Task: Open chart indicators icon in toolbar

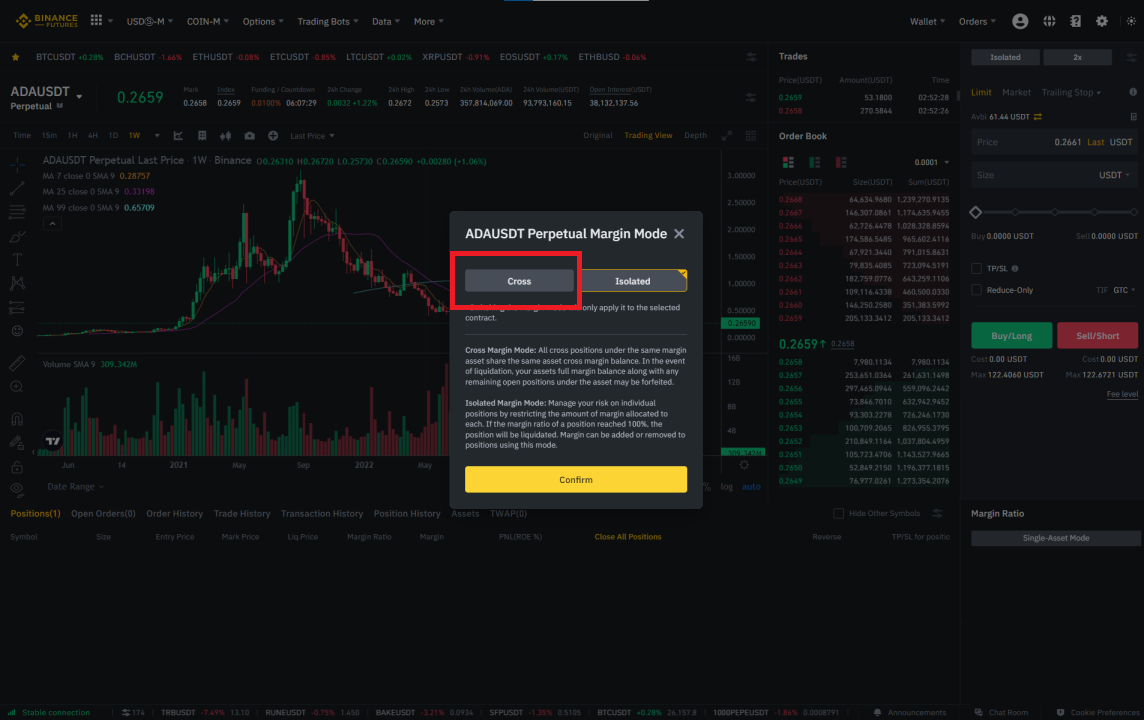Action: point(178,136)
